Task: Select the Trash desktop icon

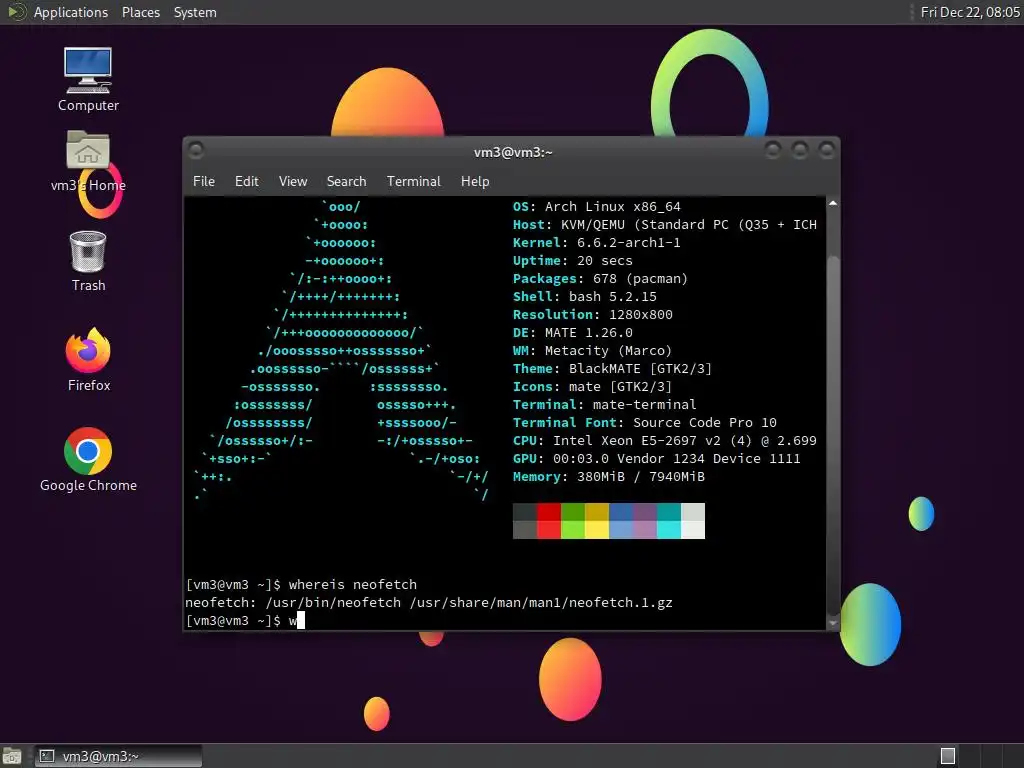Action: point(88,261)
